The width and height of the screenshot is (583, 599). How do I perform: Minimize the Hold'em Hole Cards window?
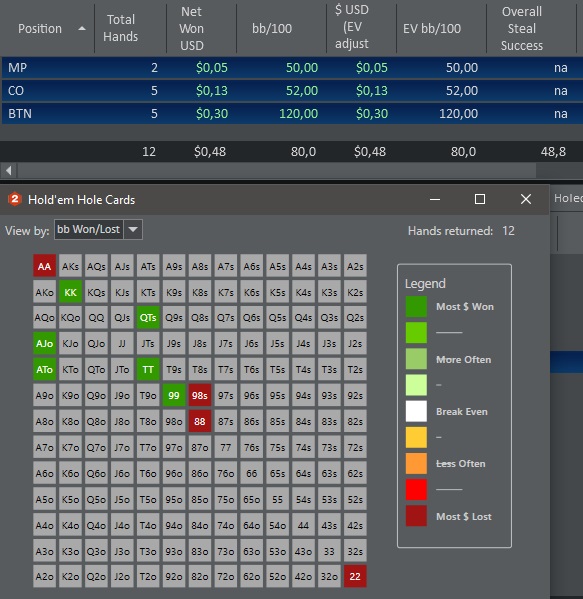point(435,199)
